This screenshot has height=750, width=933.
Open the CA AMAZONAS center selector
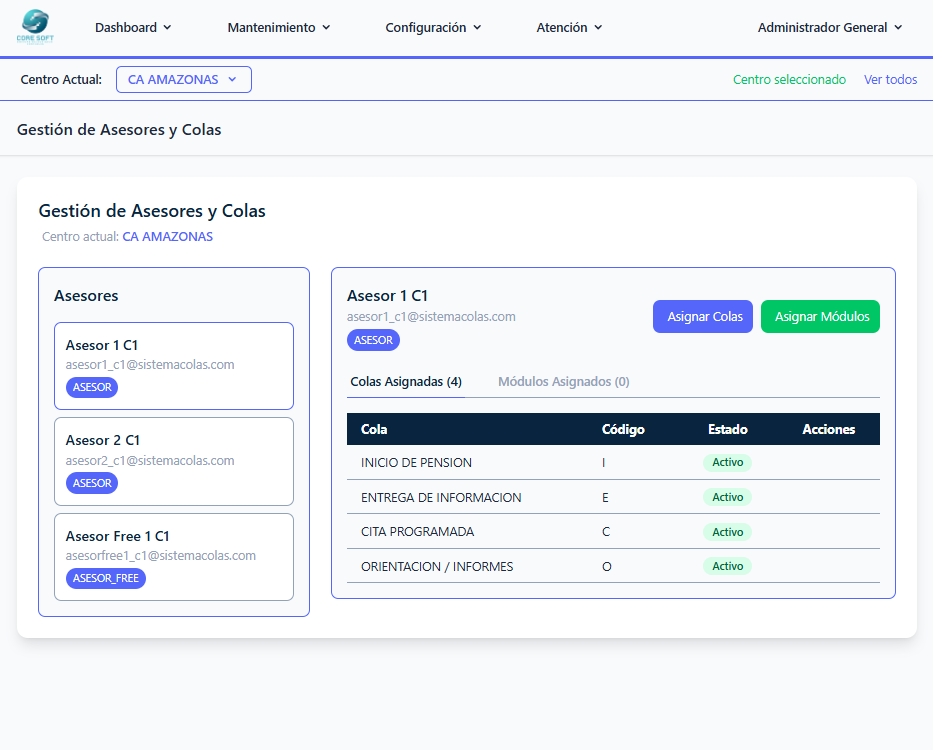tap(183, 80)
